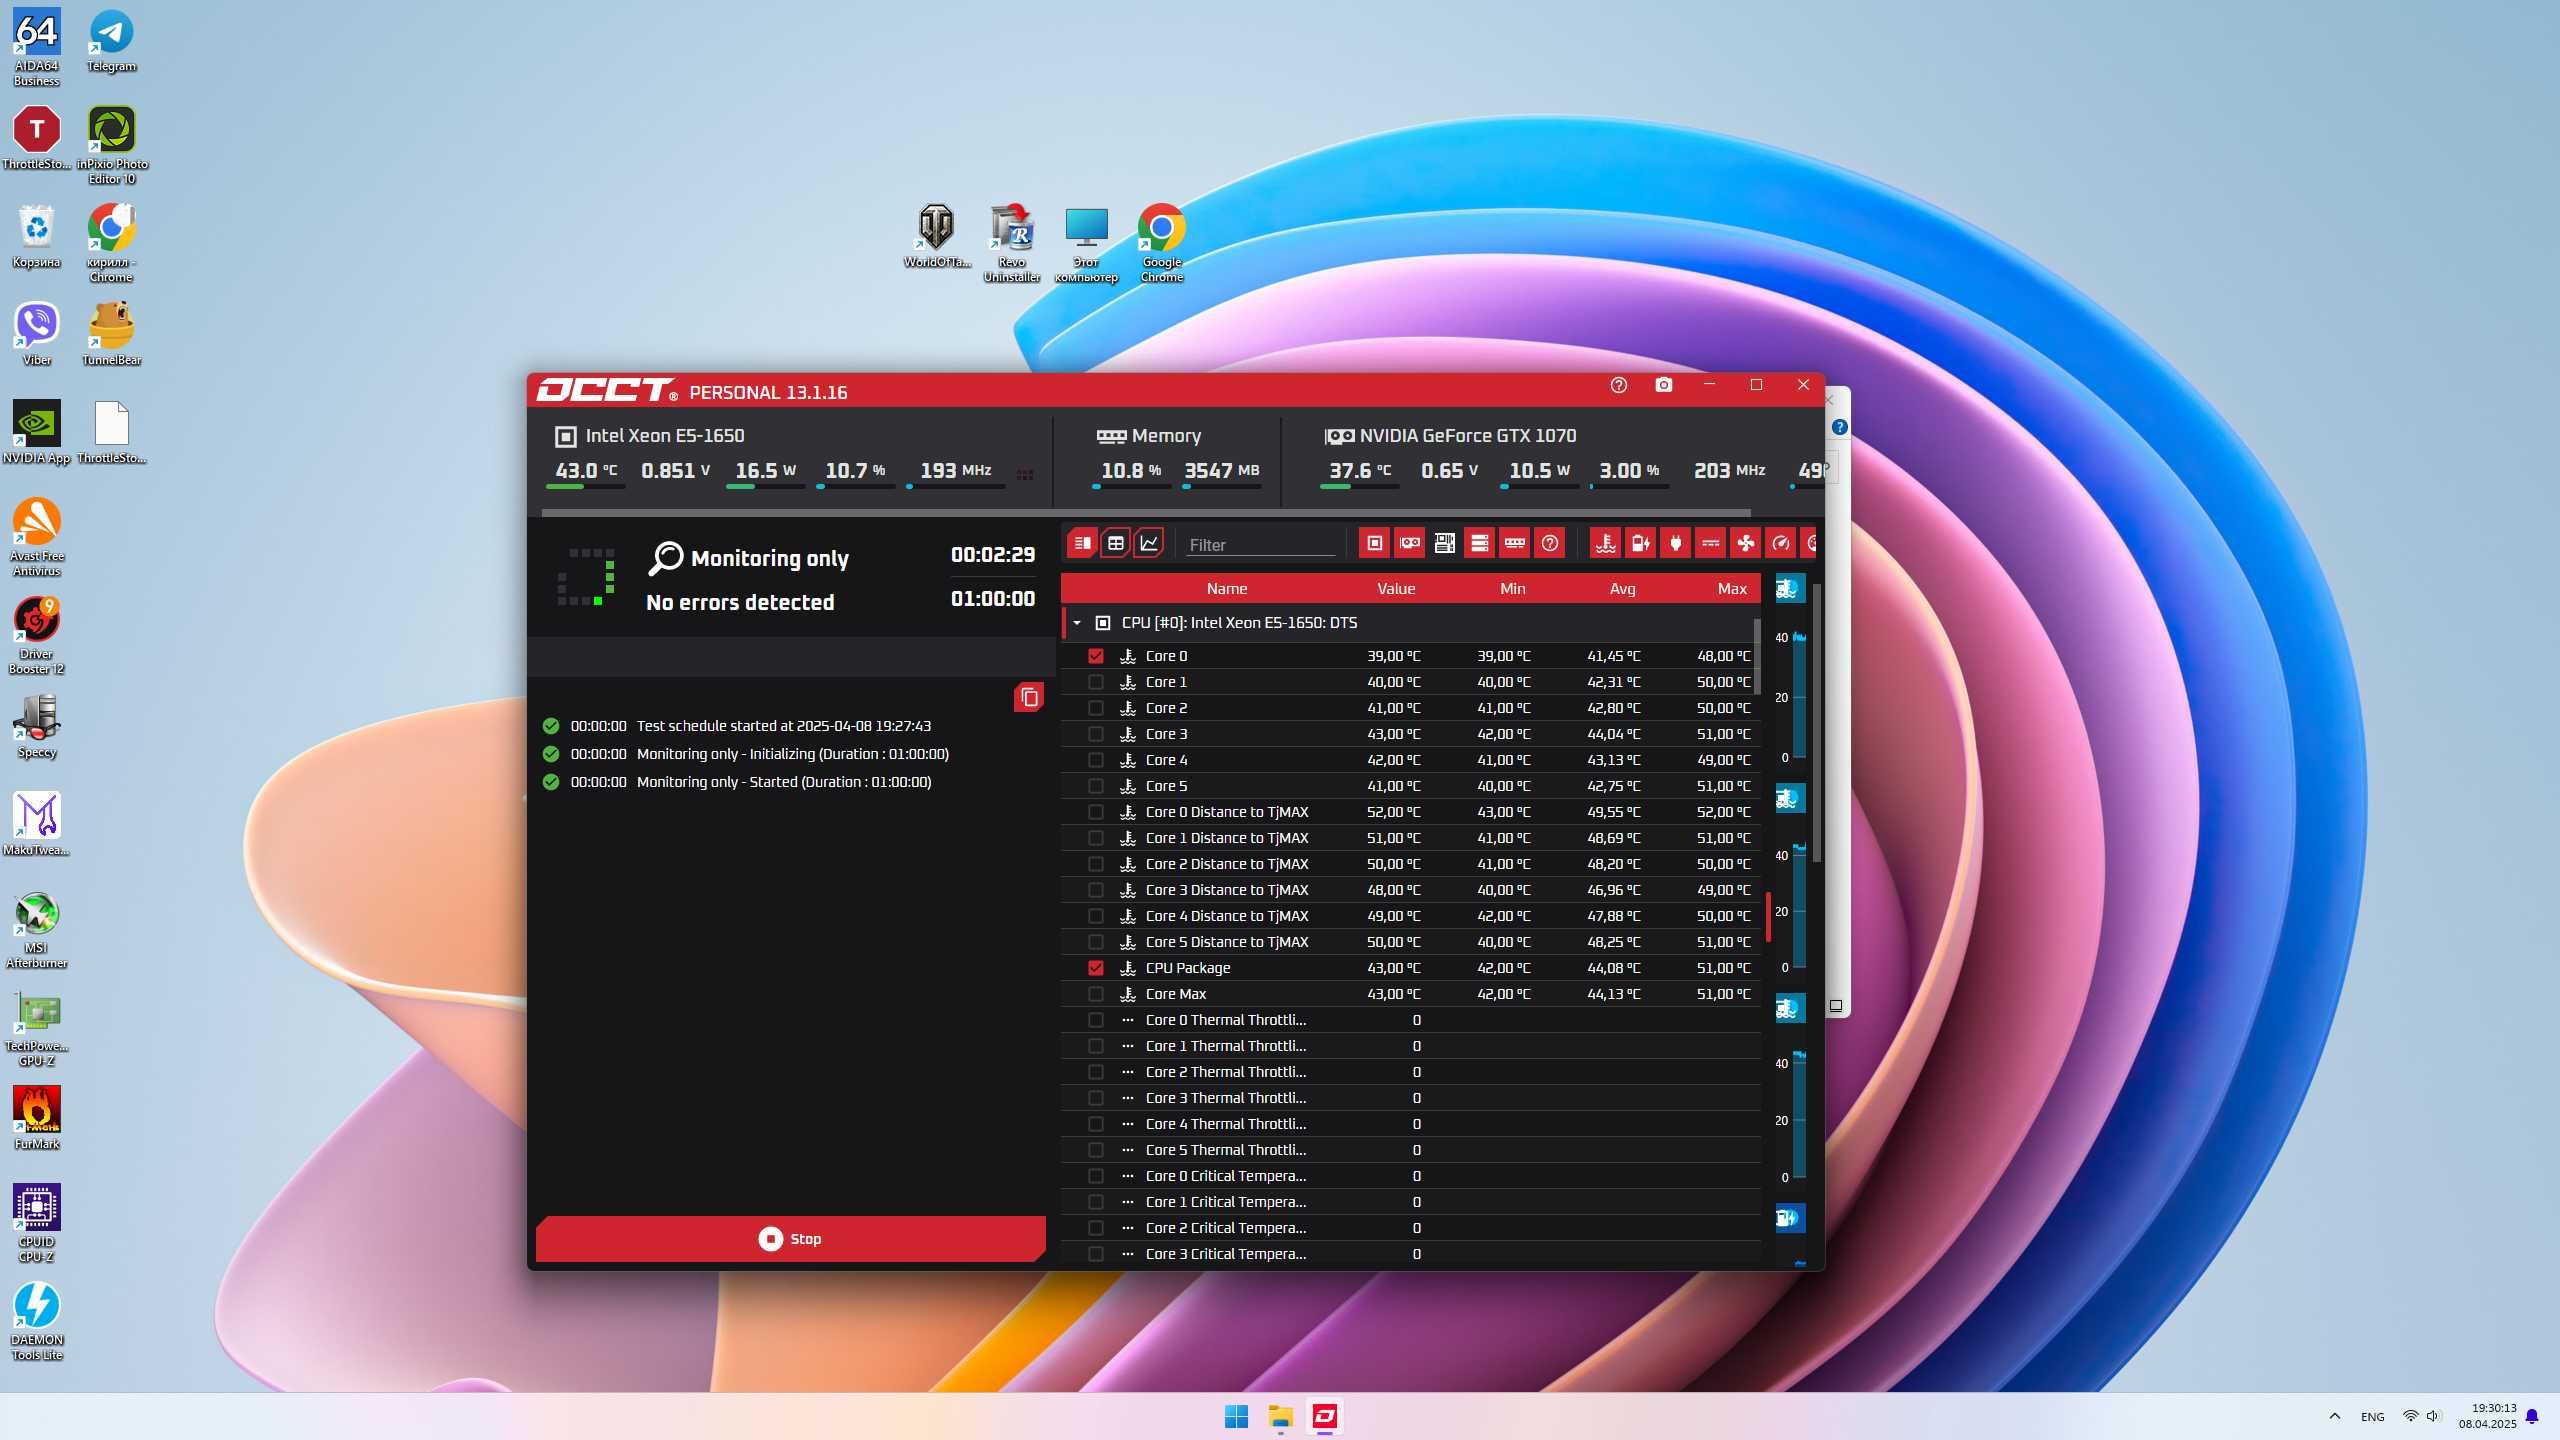
Task: Filter sensors by motherboard icon
Action: [x=1445, y=543]
